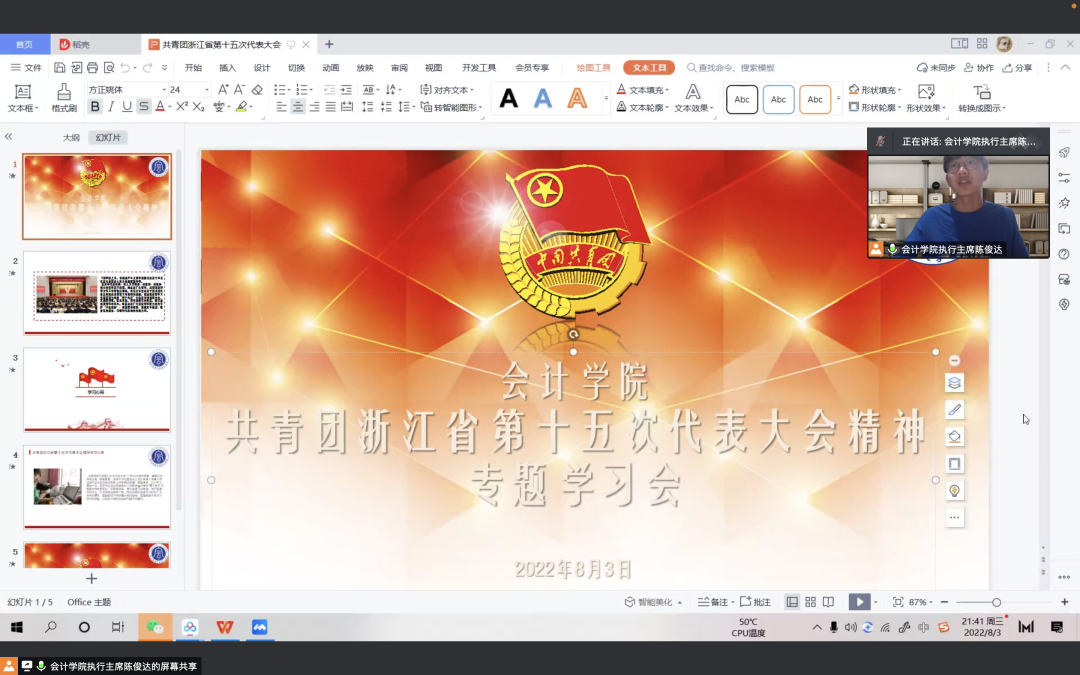Click the brush style icon in floating toolbar
This screenshot has width=1080, height=675.
[954, 409]
